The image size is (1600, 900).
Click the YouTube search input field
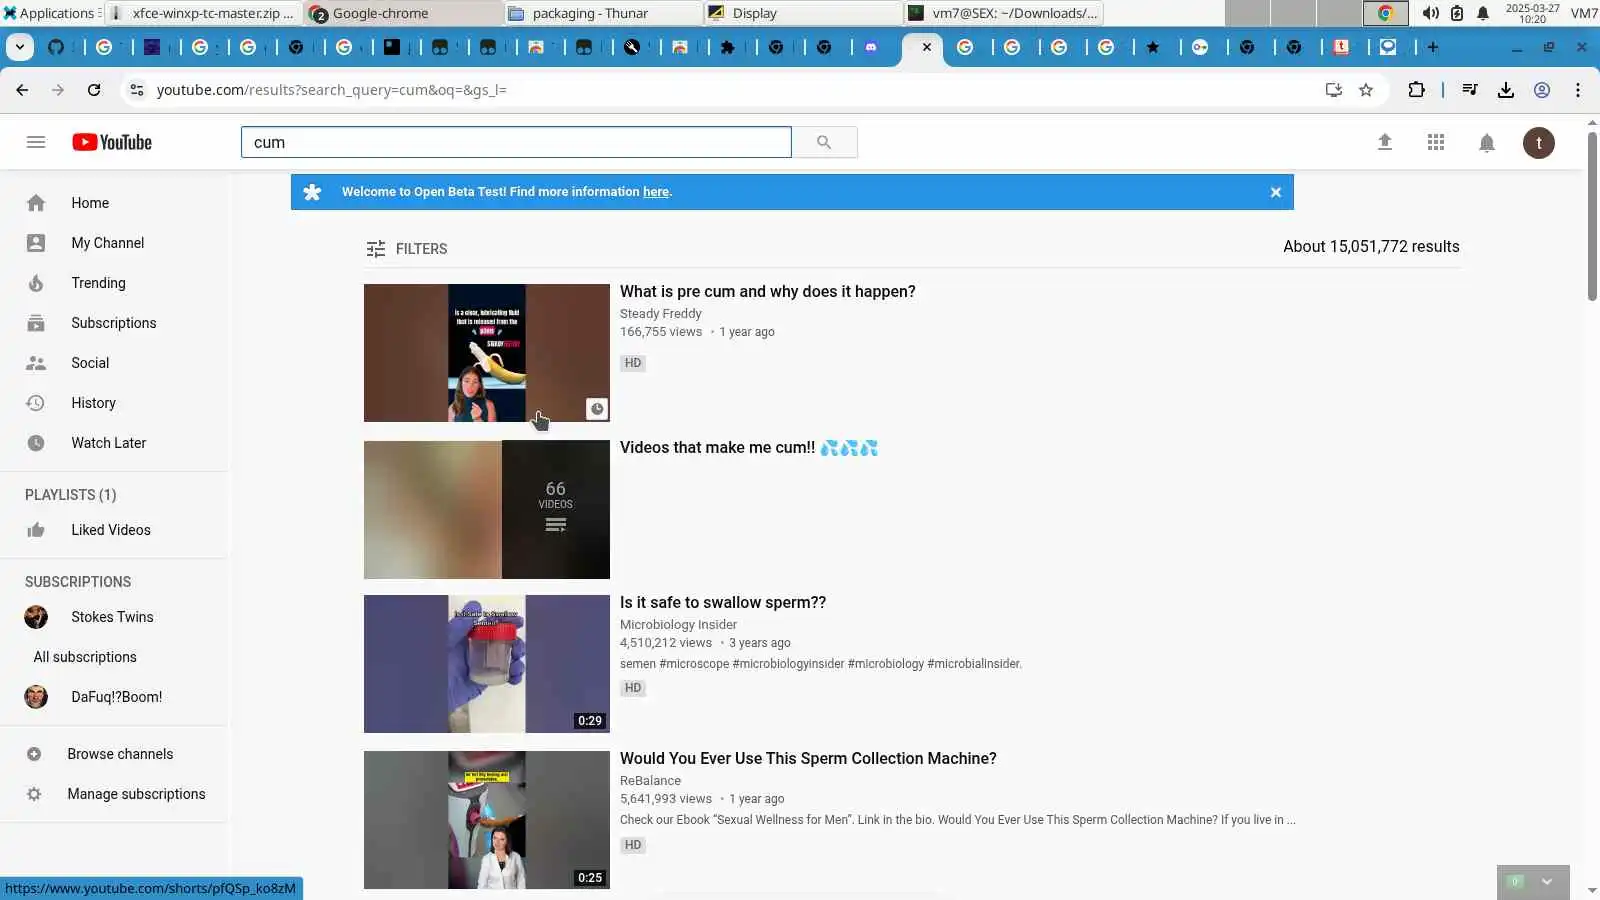[x=516, y=142]
